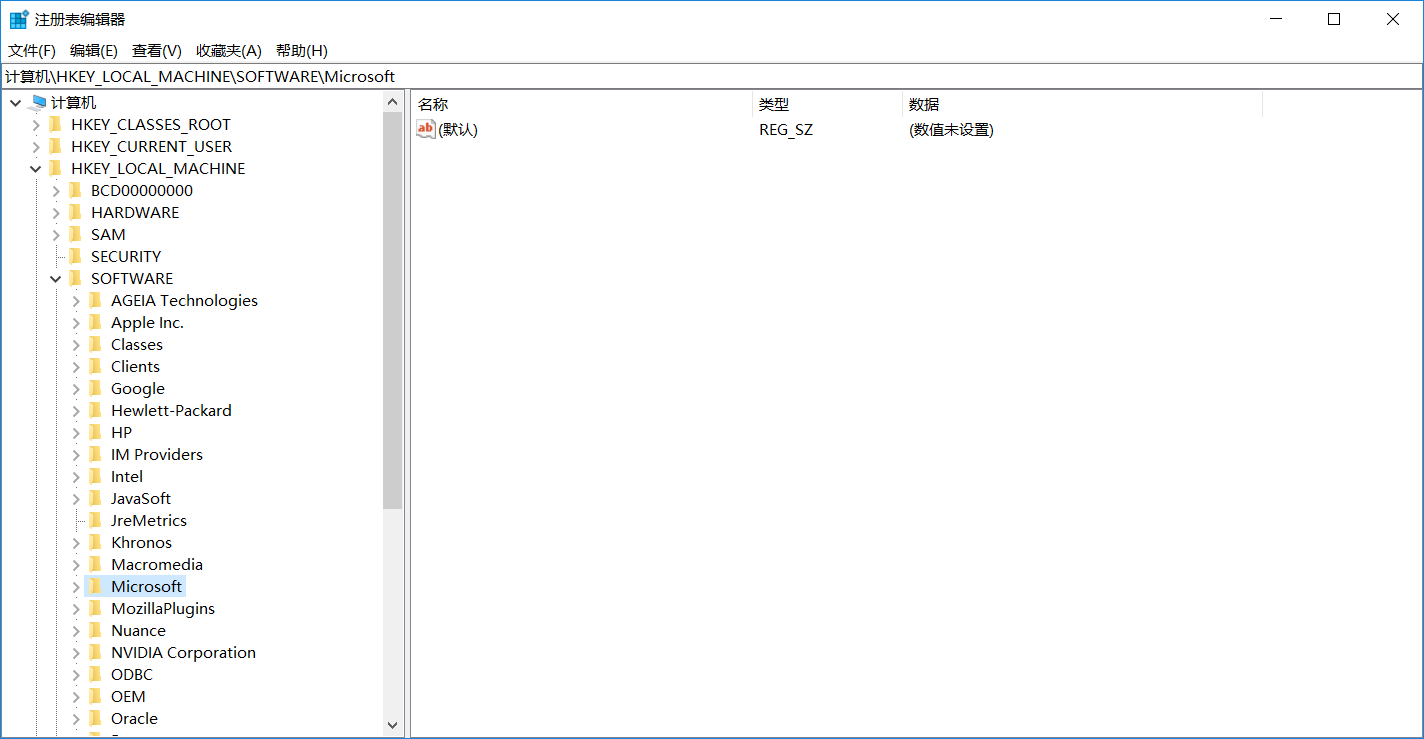Click the tree pane scrollbar thumb
Image resolution: width=1424 pixels, height=739 pixels.
click(x=392, y=310)
